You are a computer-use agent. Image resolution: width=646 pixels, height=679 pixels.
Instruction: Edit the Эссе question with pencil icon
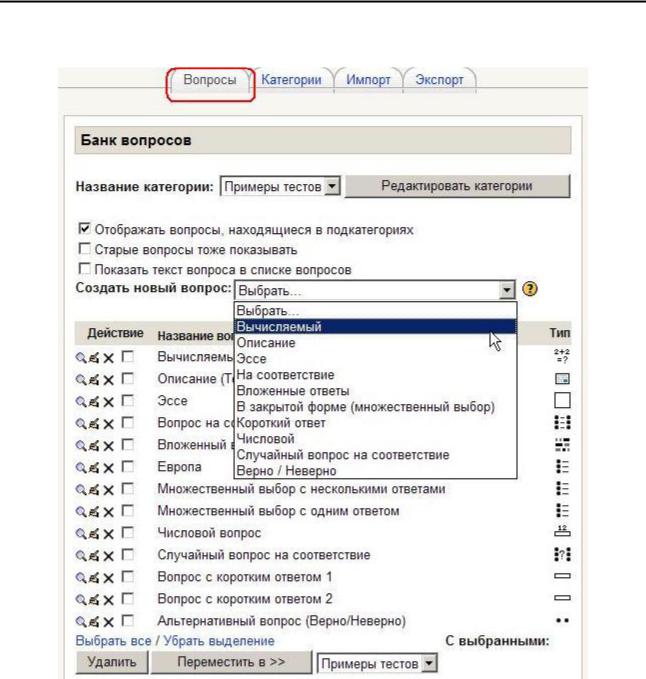coord(94,401)
